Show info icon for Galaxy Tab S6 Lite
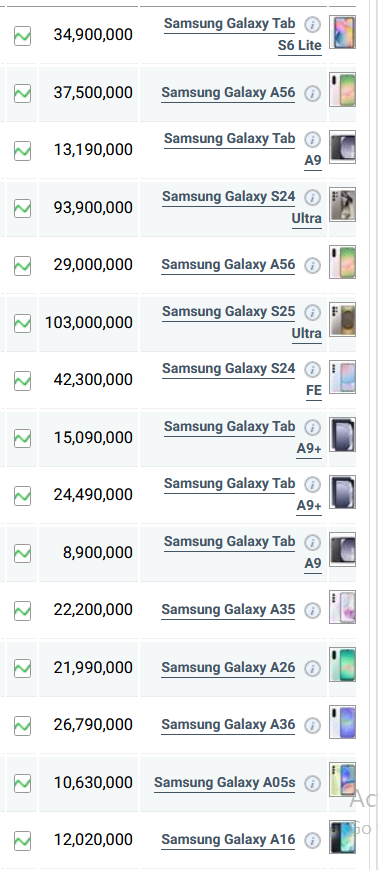378x870 pixels. (313, 24)
